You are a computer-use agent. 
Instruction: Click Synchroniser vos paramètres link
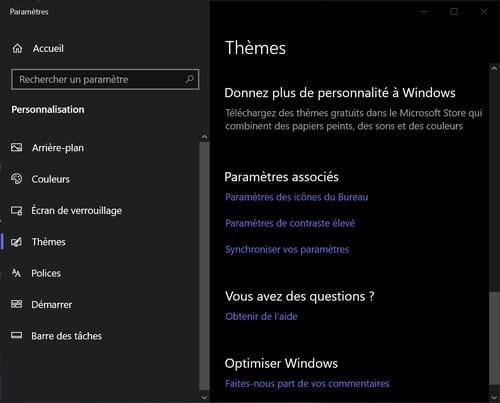pyautogui.click(x=287, y=249)
